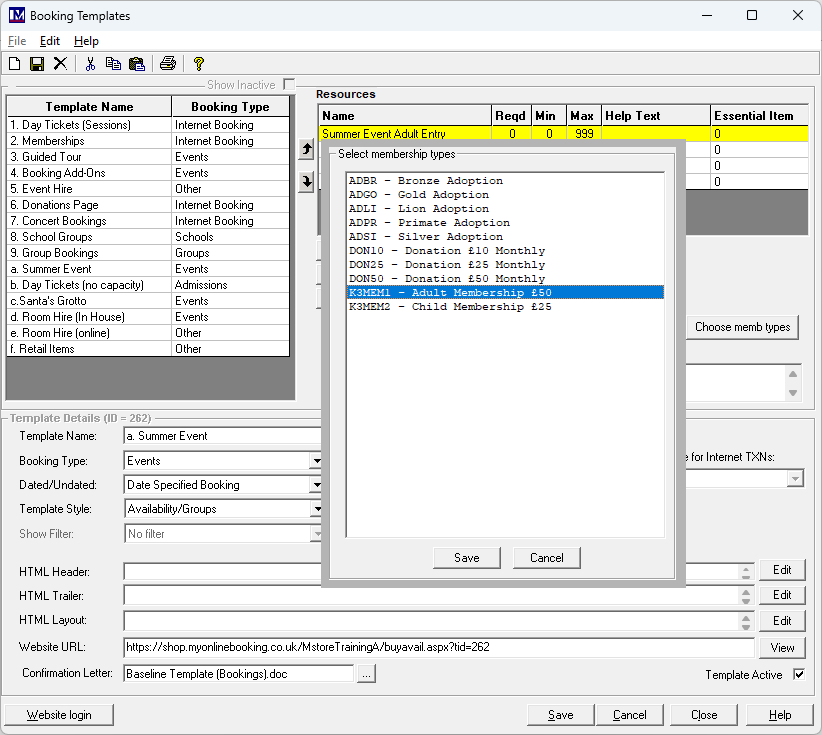Click the Delete X toolbar icon
The width and height of the screenshot is (822, 735).
click(60, 64)
